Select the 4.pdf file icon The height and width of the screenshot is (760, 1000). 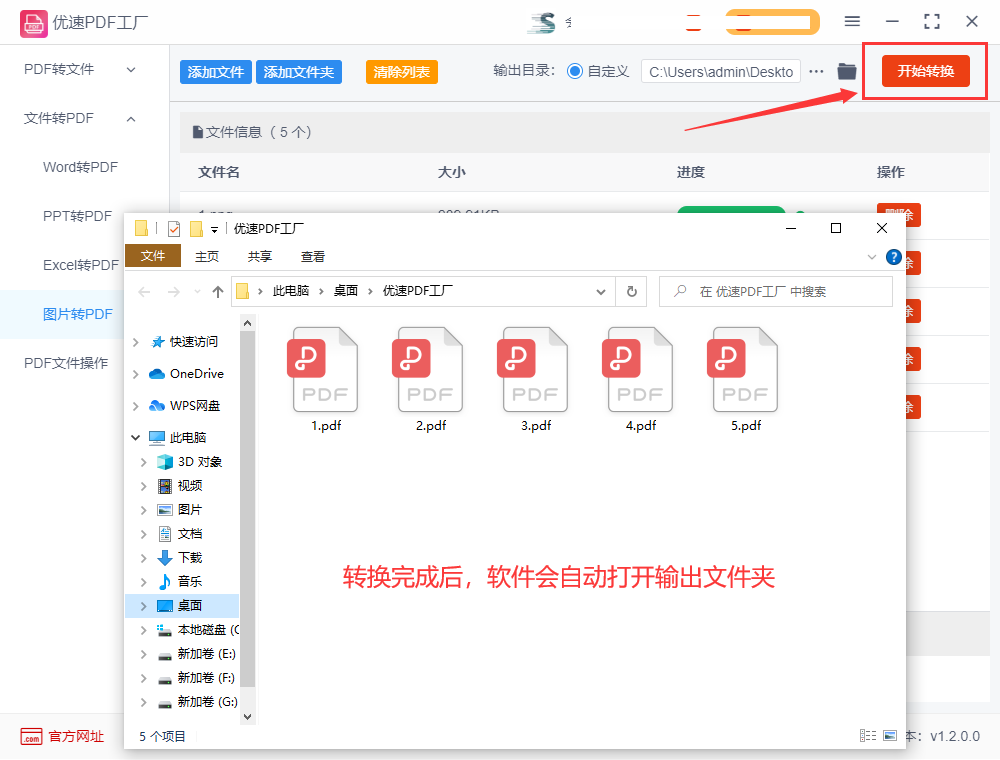pos(640,370)
